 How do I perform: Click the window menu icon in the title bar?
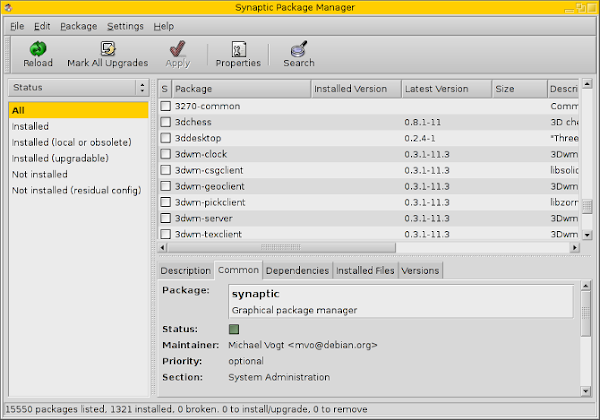(8, 7)
